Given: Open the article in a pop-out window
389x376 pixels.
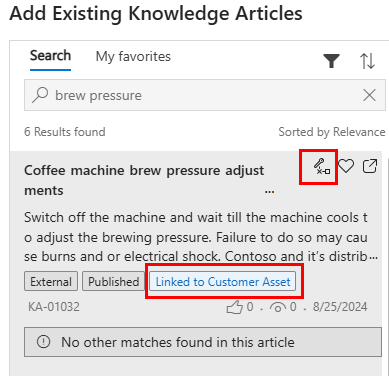Looking at the screenshot, I should (x=370, y=166).
